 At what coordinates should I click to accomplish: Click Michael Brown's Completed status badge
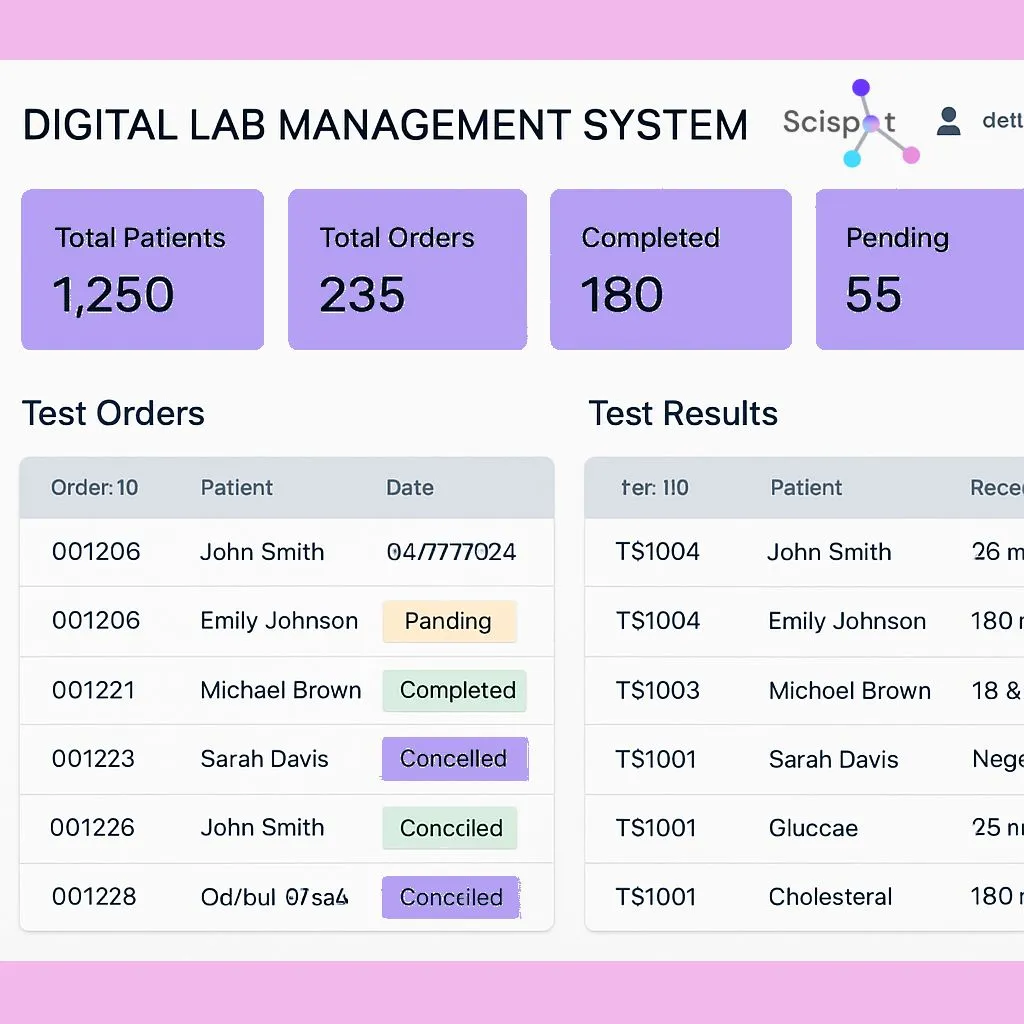[455, 690]
